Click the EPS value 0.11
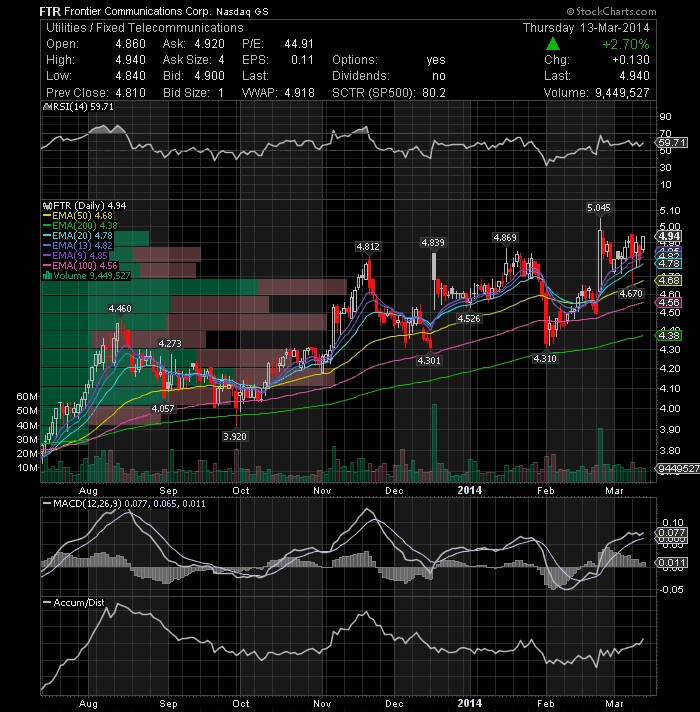 click(302, 60)
